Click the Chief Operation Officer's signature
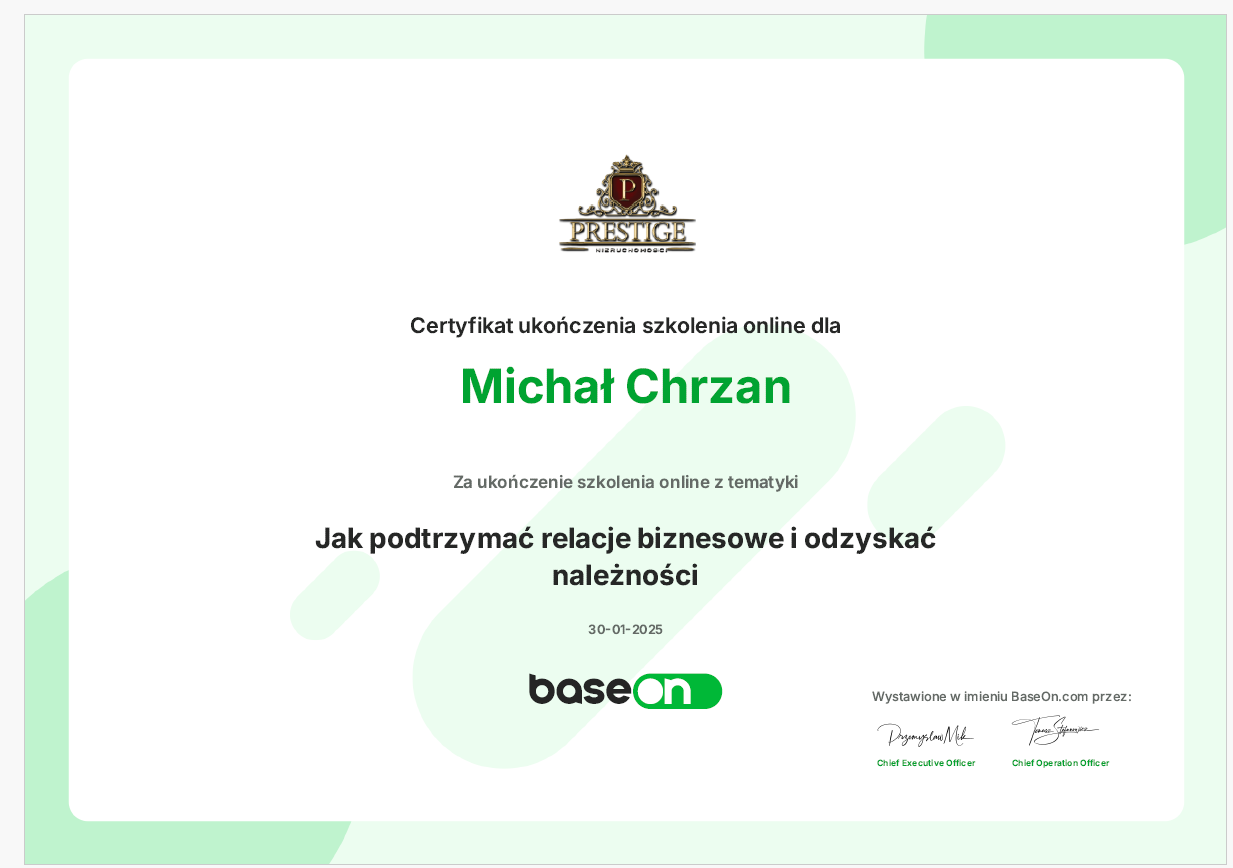 pyautogui.click(x=1055, y=731)
